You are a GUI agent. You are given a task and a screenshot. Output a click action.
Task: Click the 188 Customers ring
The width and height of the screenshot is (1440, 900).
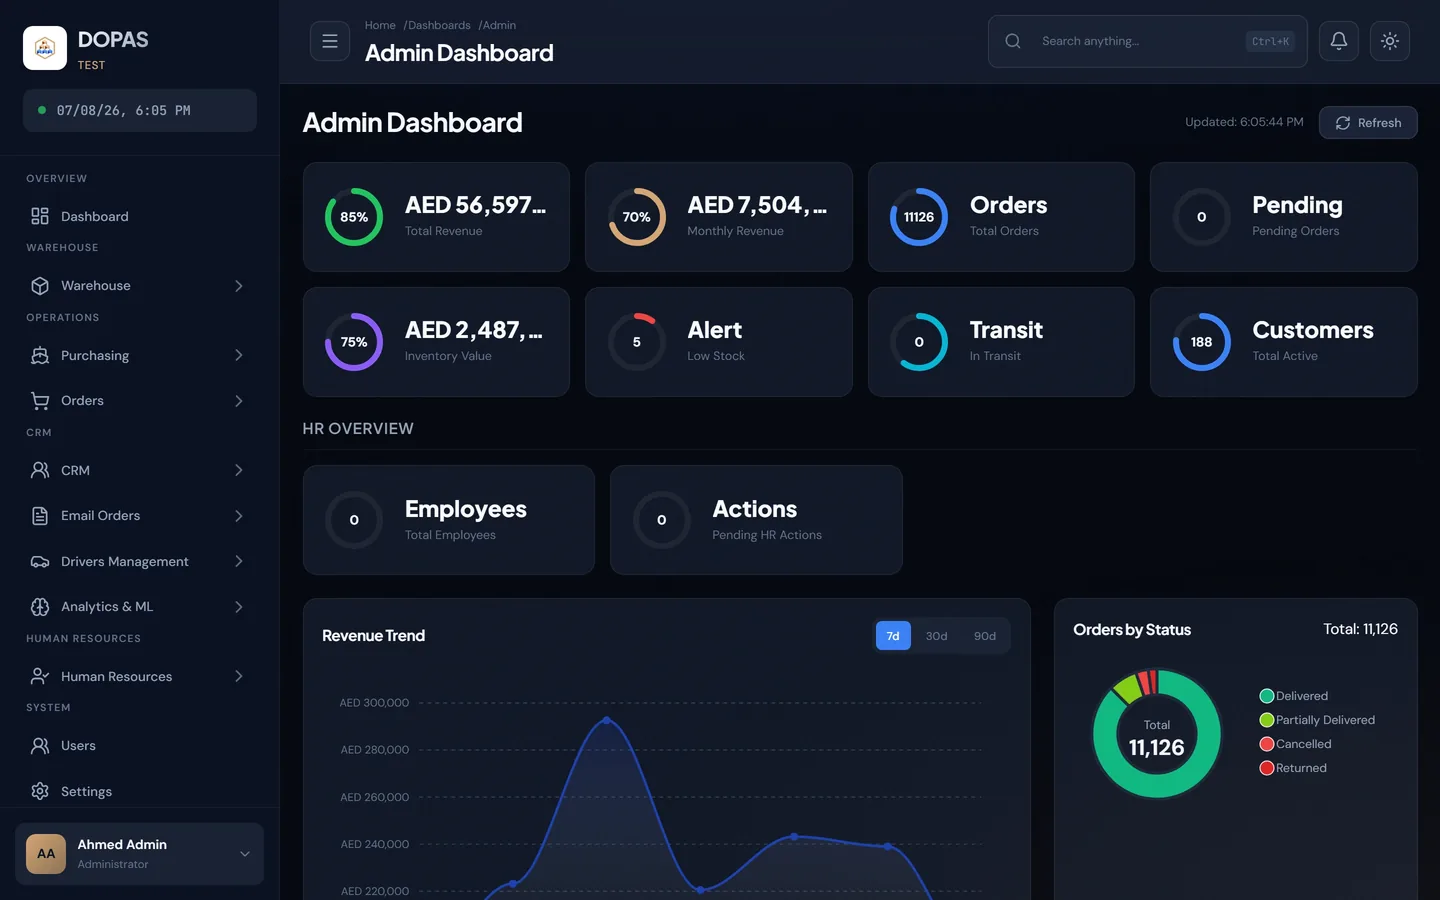tap(1201, 342)
